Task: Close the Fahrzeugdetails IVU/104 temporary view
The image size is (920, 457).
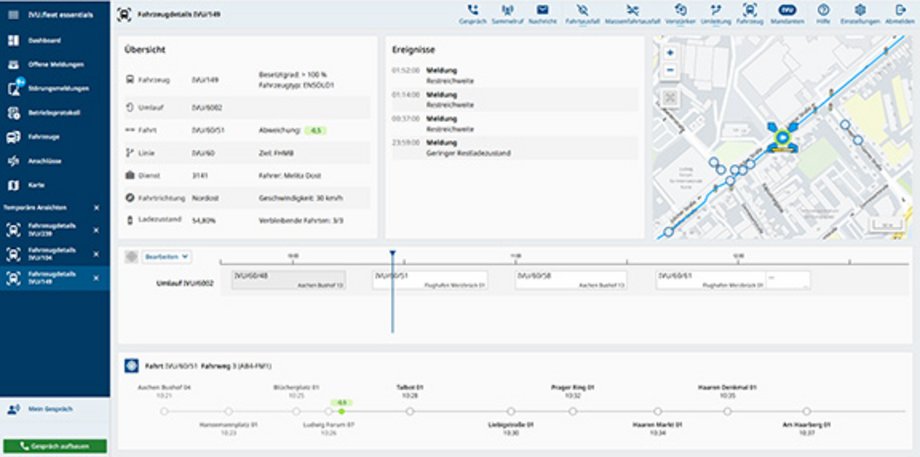Action: coord(96,254)
